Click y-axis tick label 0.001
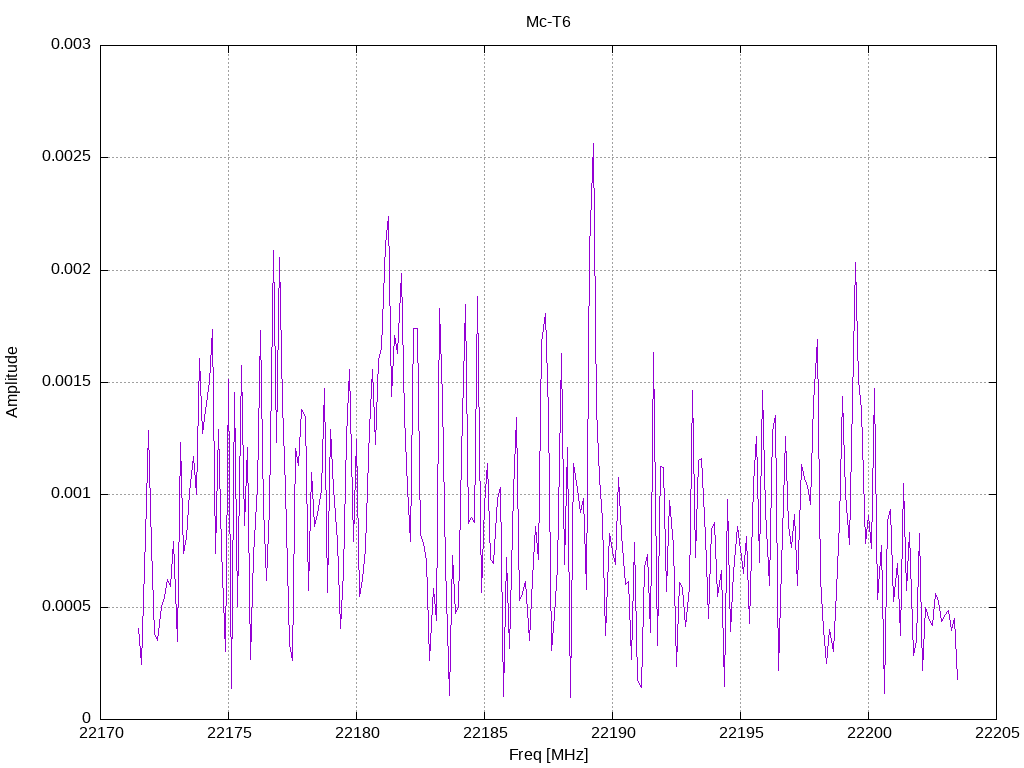This screenshot has width=1024, height=768. pos(71,494)
